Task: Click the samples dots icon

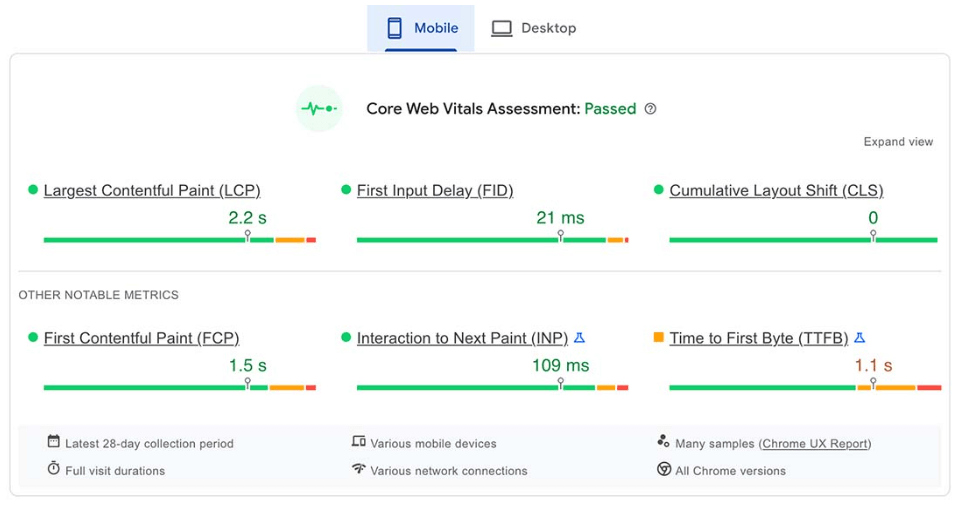Action: (664, 441)
